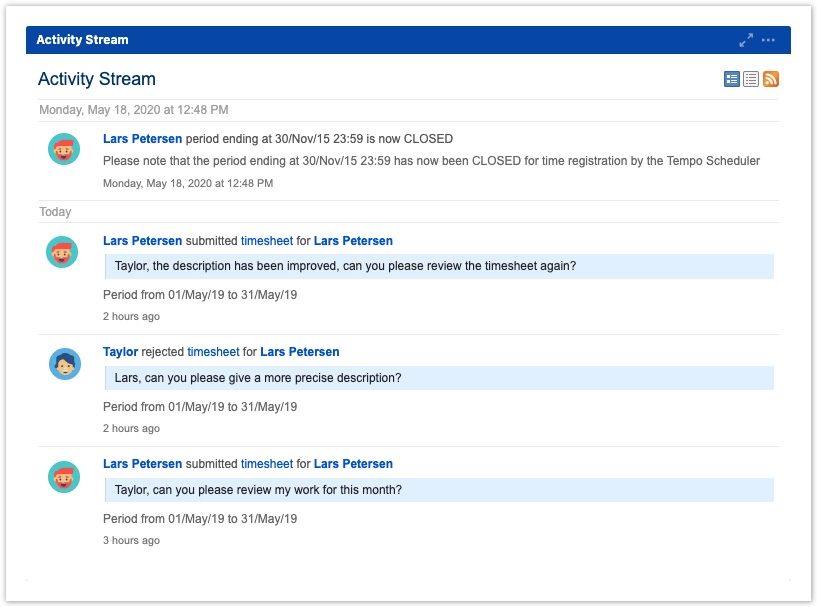Open Taylor's profile name link

120,352
